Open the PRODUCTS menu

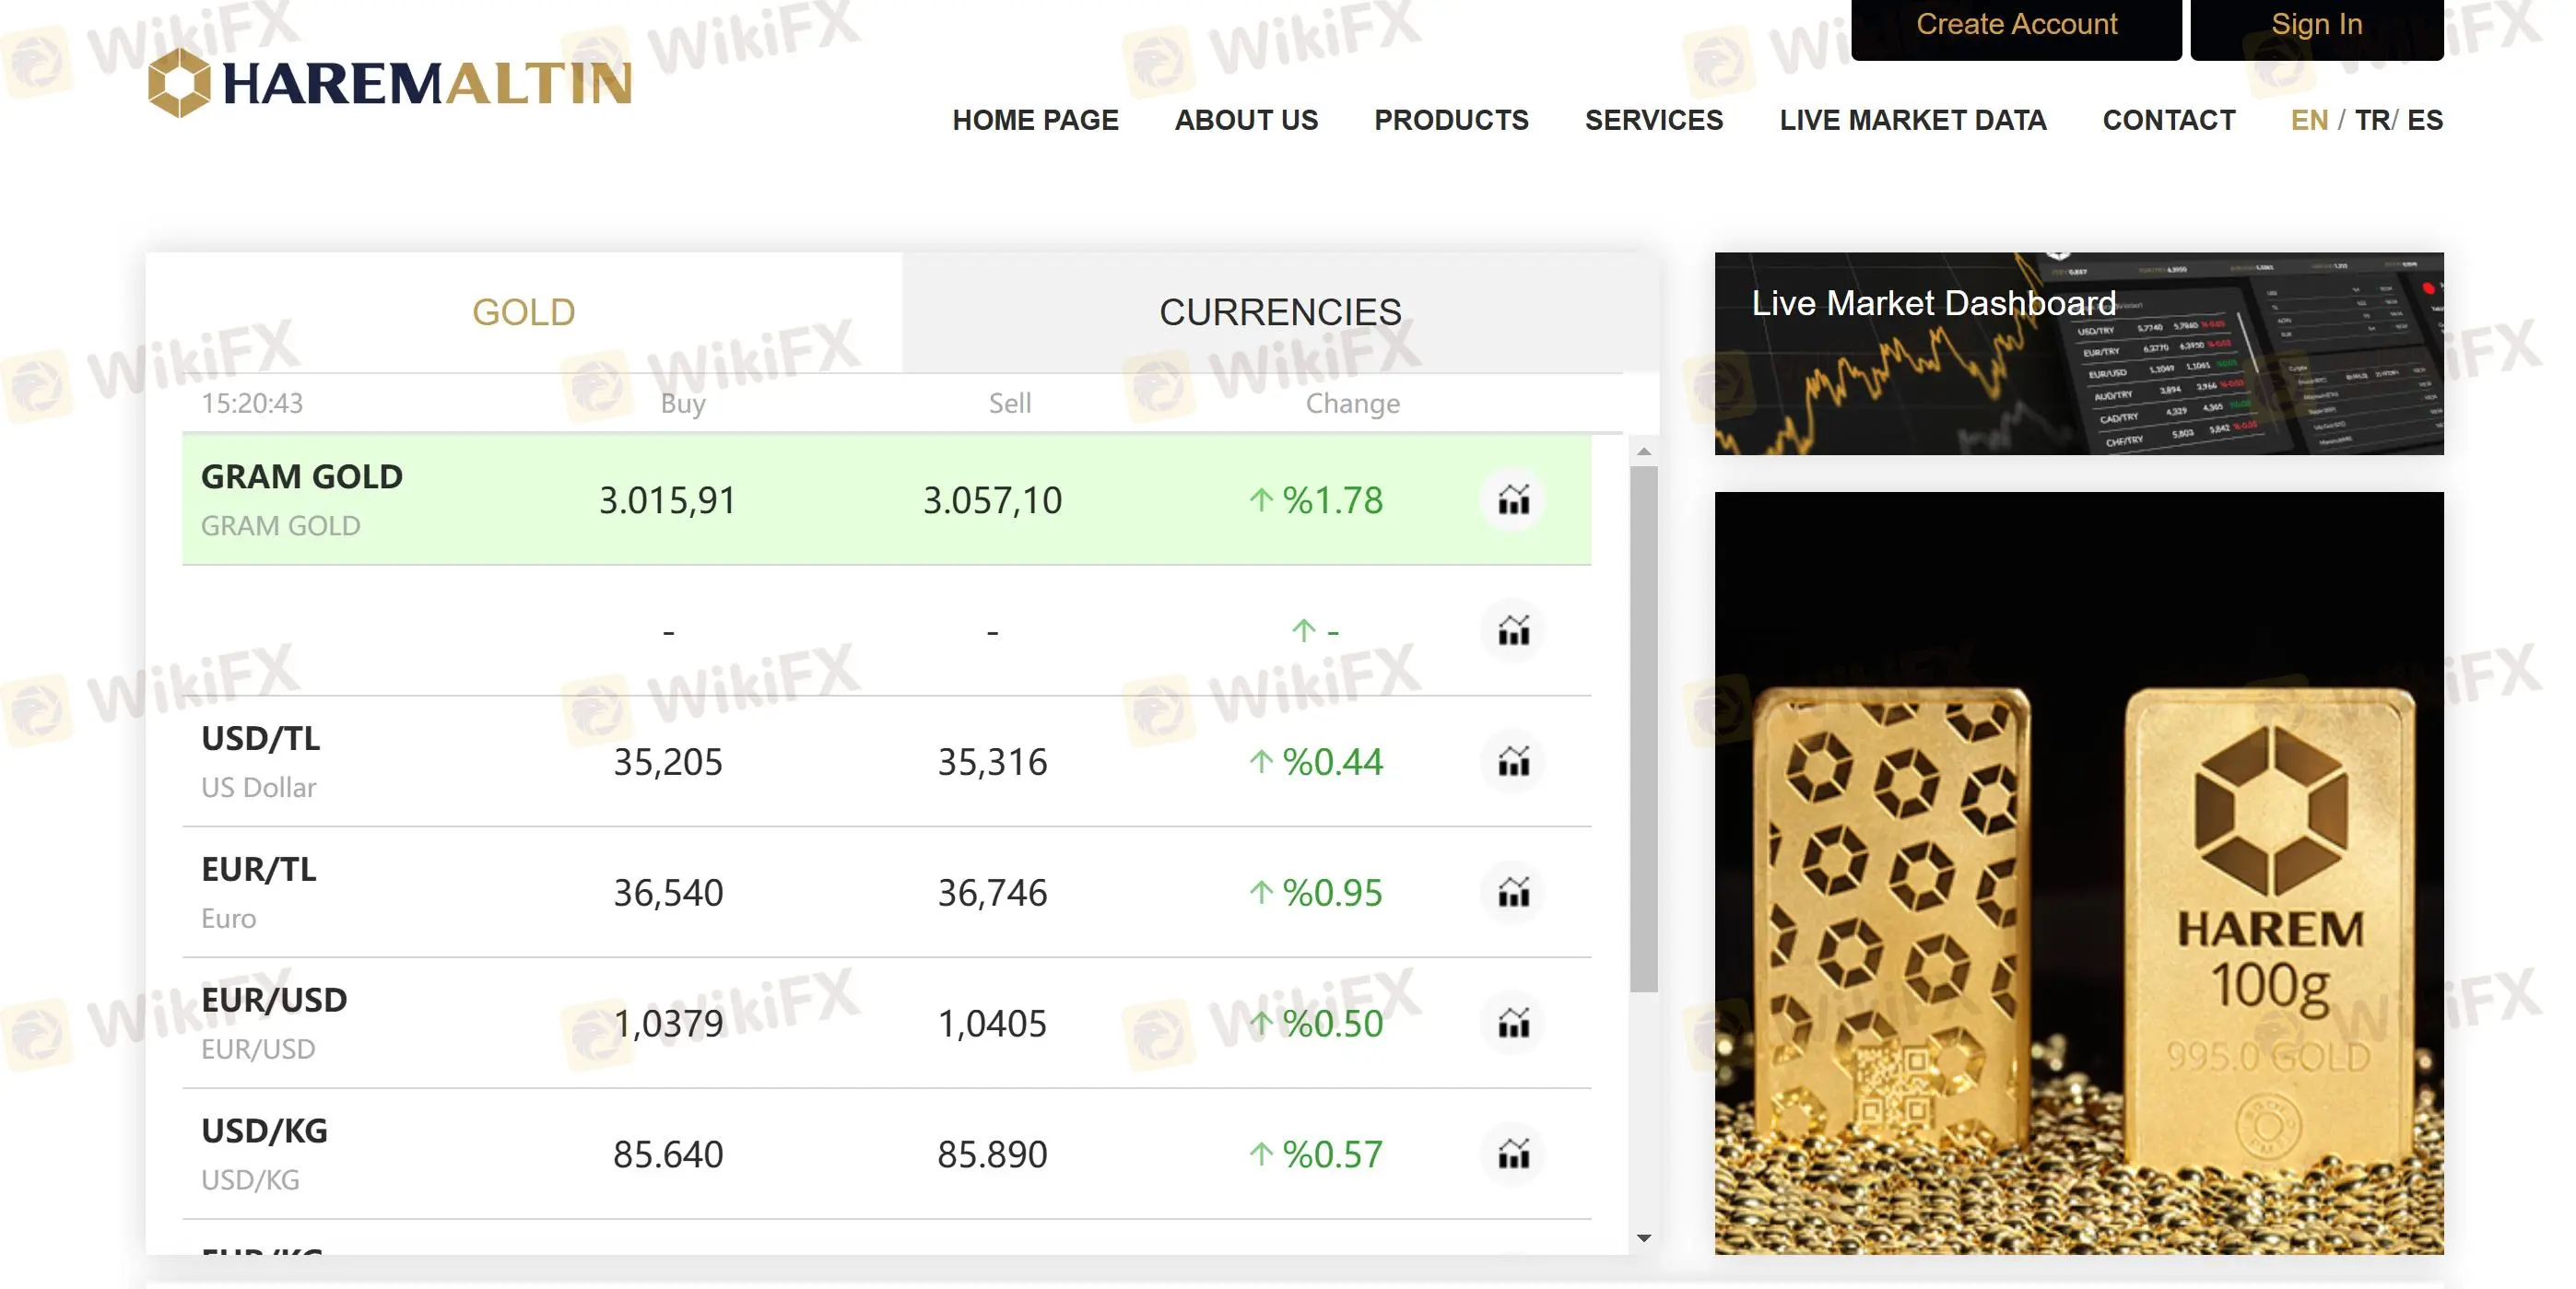click(x=1450, y=120)
